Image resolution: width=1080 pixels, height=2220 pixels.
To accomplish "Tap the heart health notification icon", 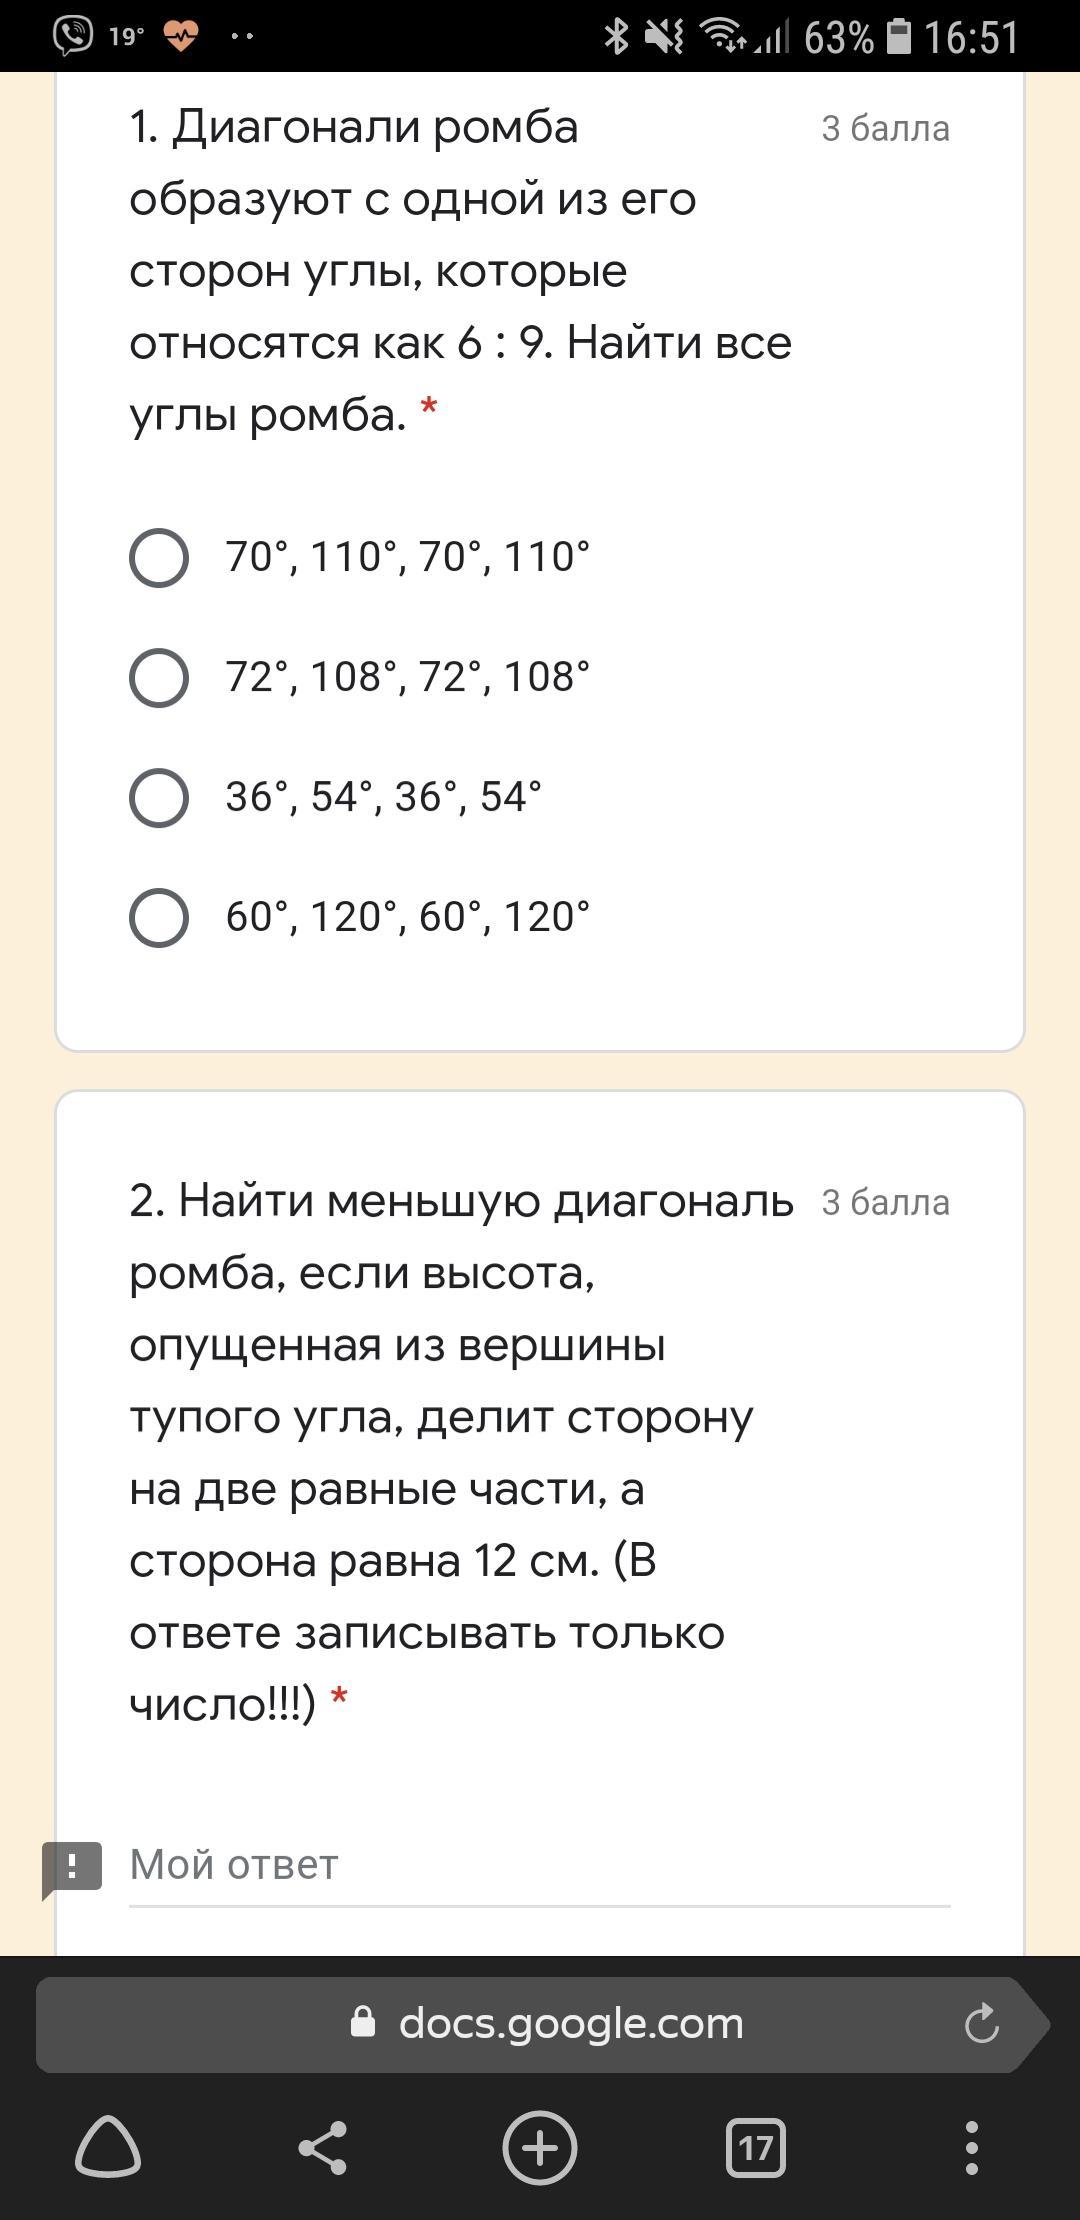I will tap(181, 37).
